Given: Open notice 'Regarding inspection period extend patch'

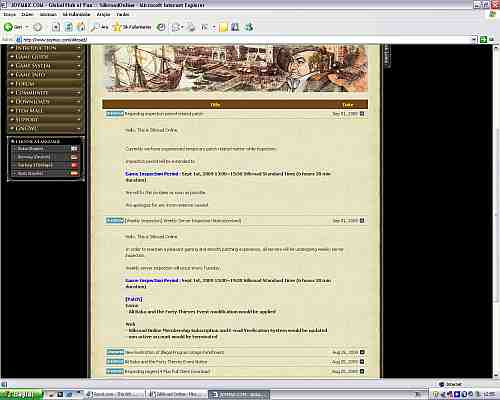Looking at the screenshot, I should 164,114.
